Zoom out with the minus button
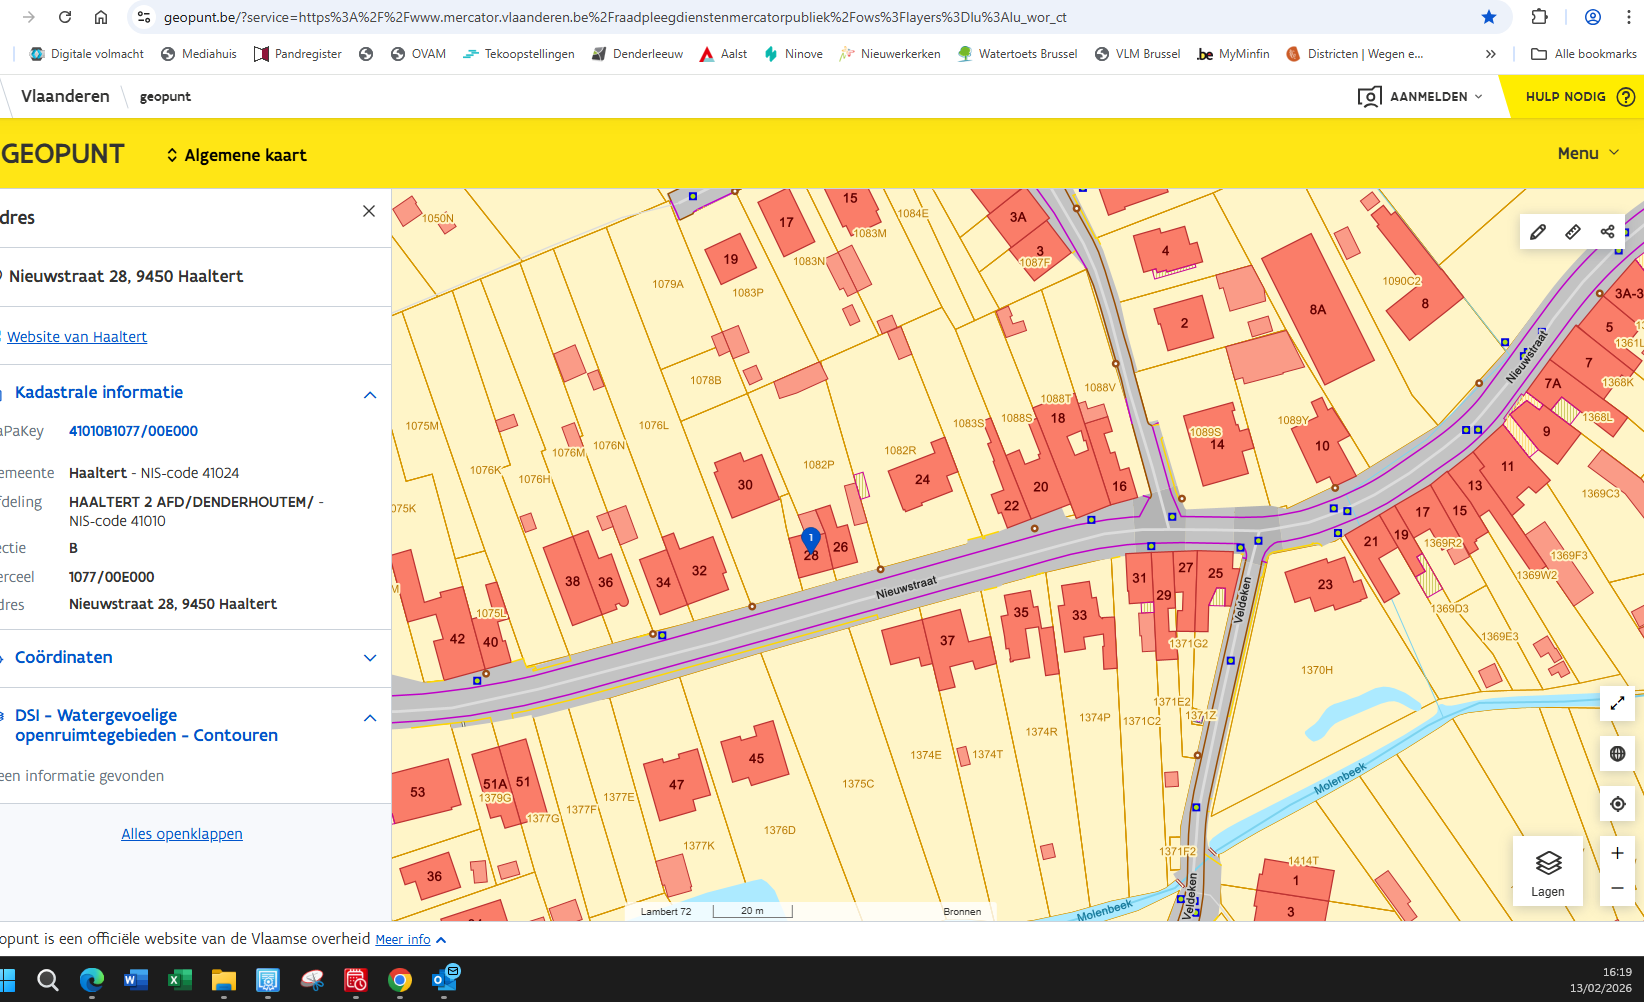Viewport: 1644px width, 1002px height. pos(1617,888)
